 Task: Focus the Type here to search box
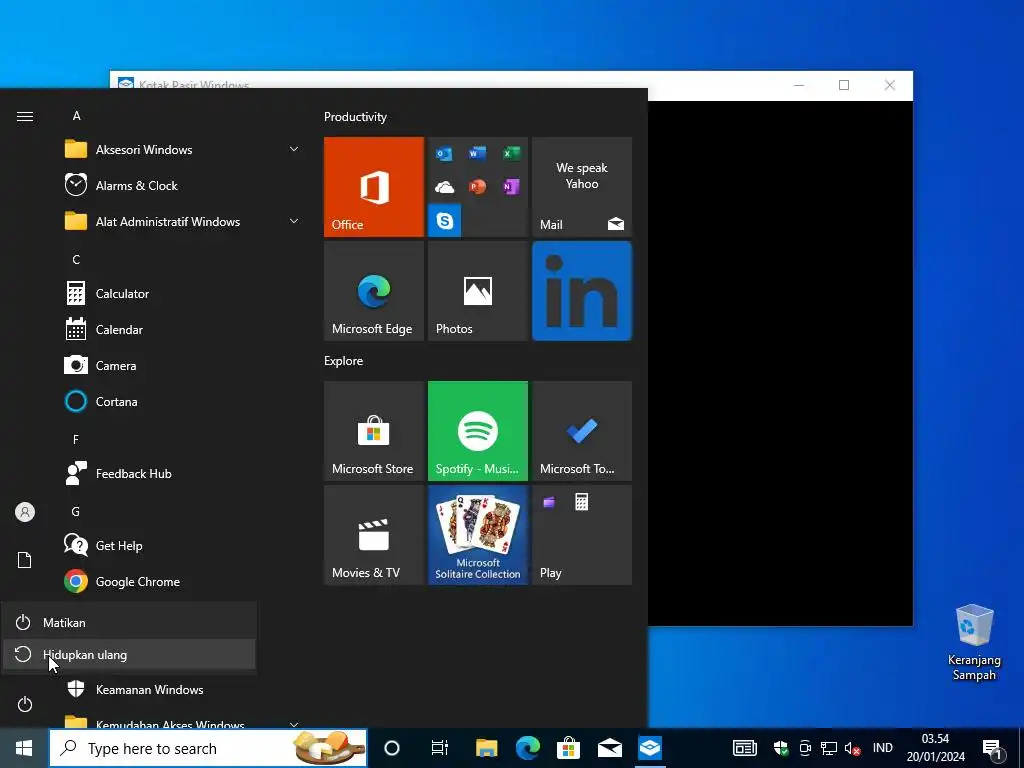[x=208, y=748]
